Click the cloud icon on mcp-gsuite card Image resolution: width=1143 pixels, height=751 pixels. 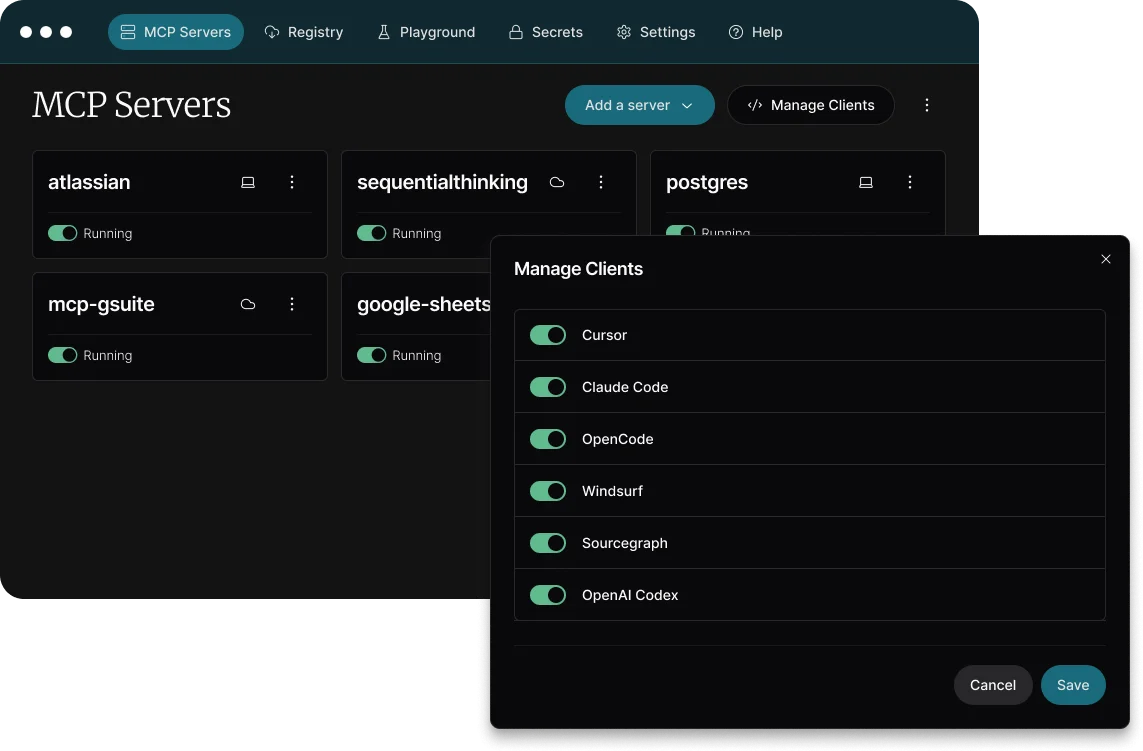tap(248, 304)
